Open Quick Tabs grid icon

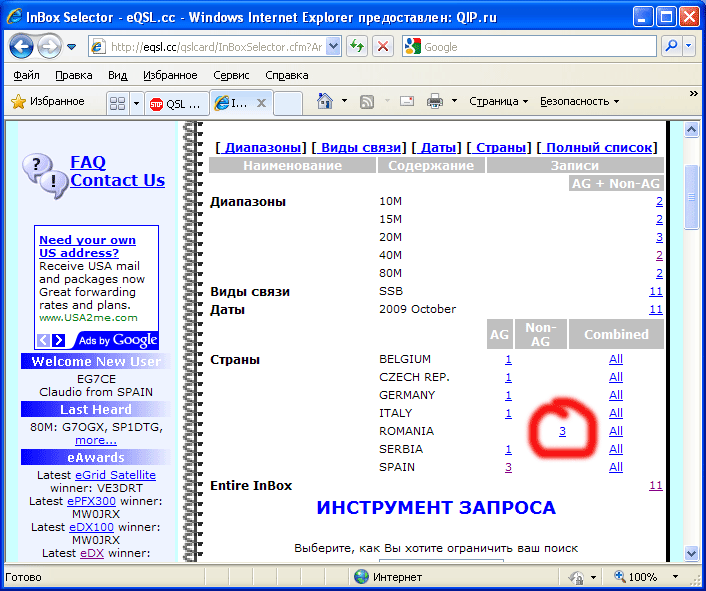(118, 103)
